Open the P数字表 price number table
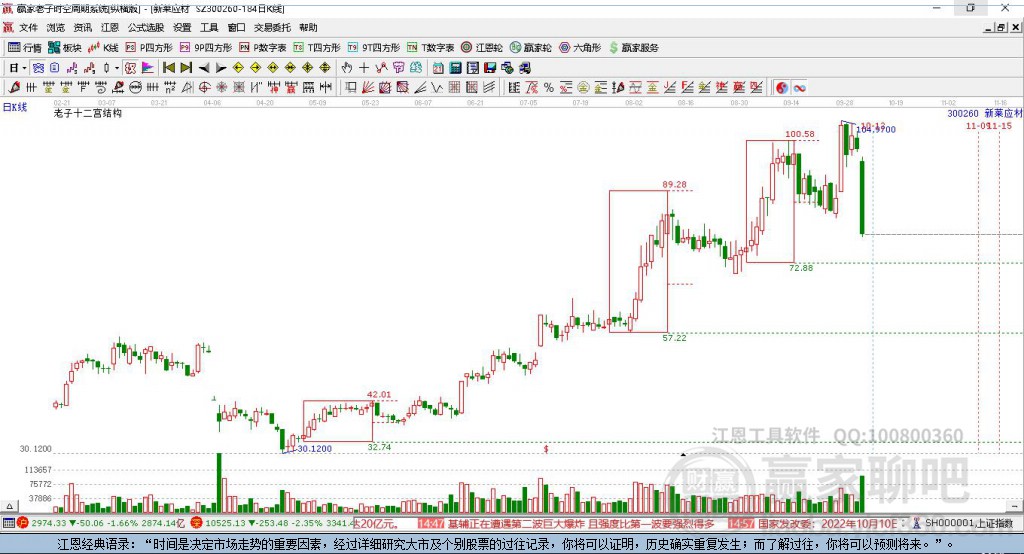This screenshot has width=1024, height=554. [x=263, y=48]
